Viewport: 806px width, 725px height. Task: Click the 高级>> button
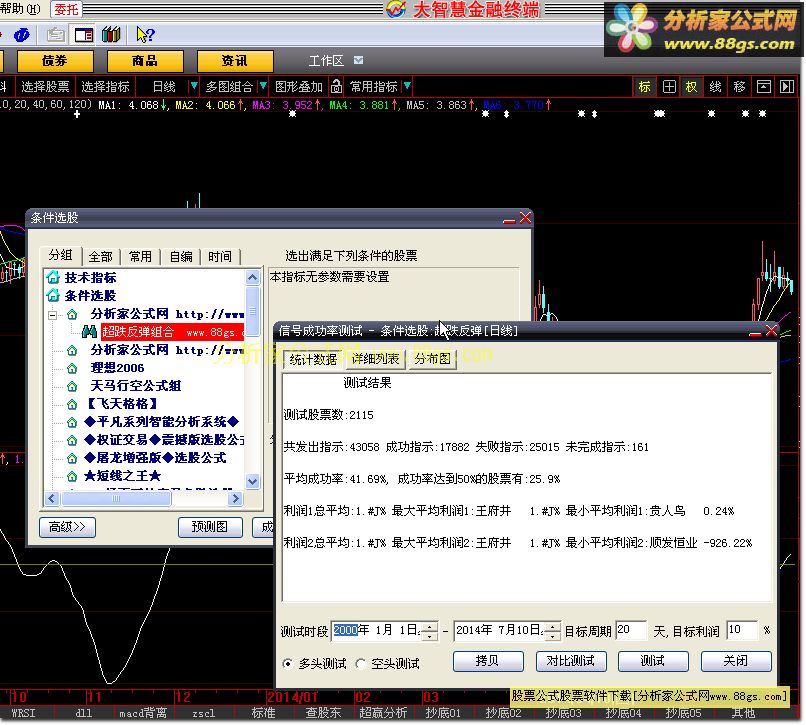point(67,527)
